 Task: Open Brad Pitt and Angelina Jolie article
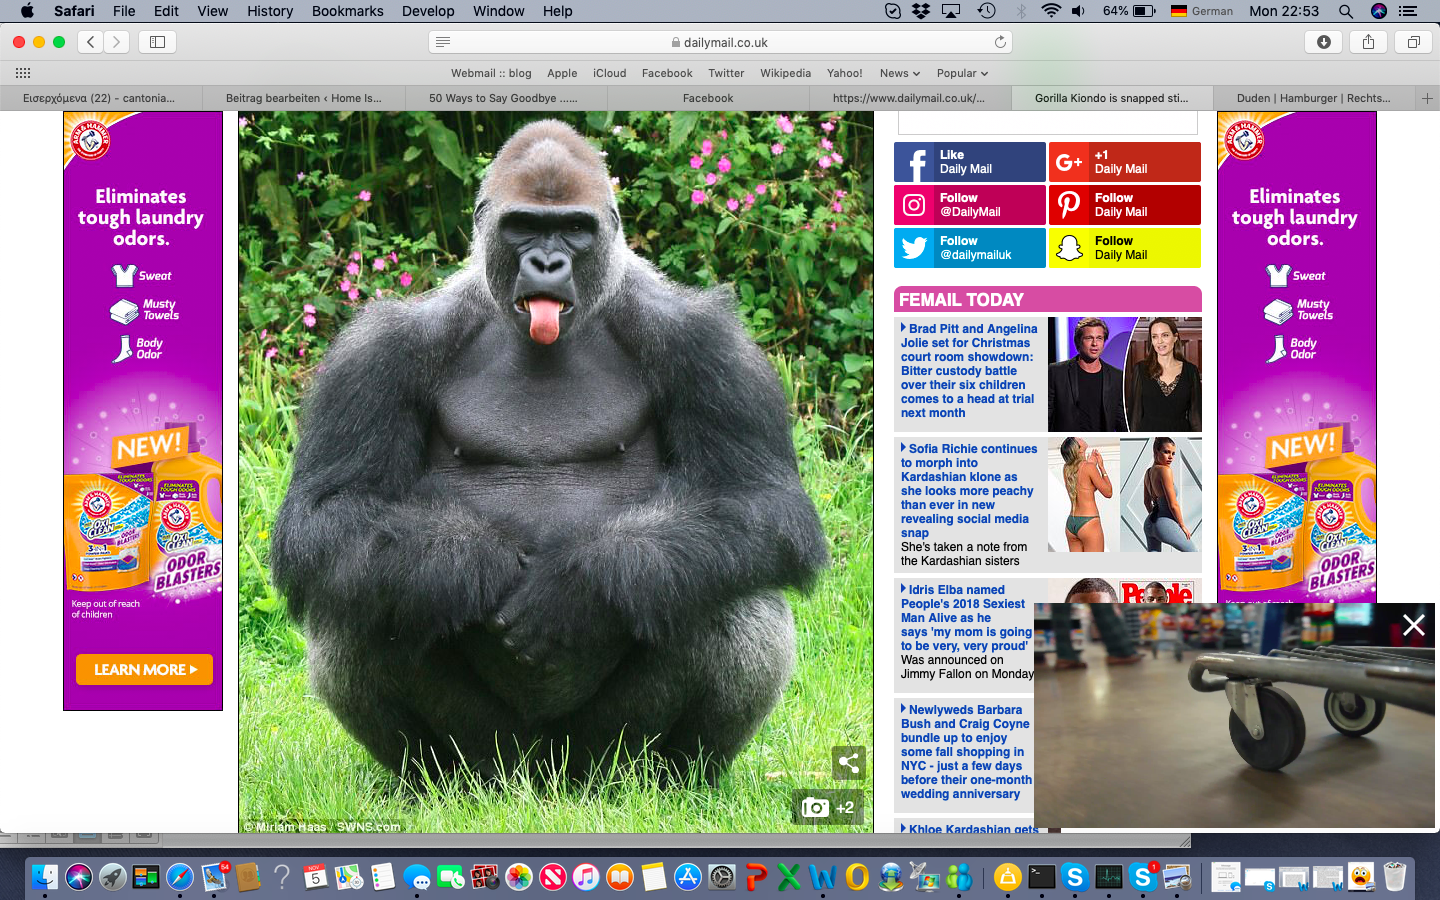(968, 370)
